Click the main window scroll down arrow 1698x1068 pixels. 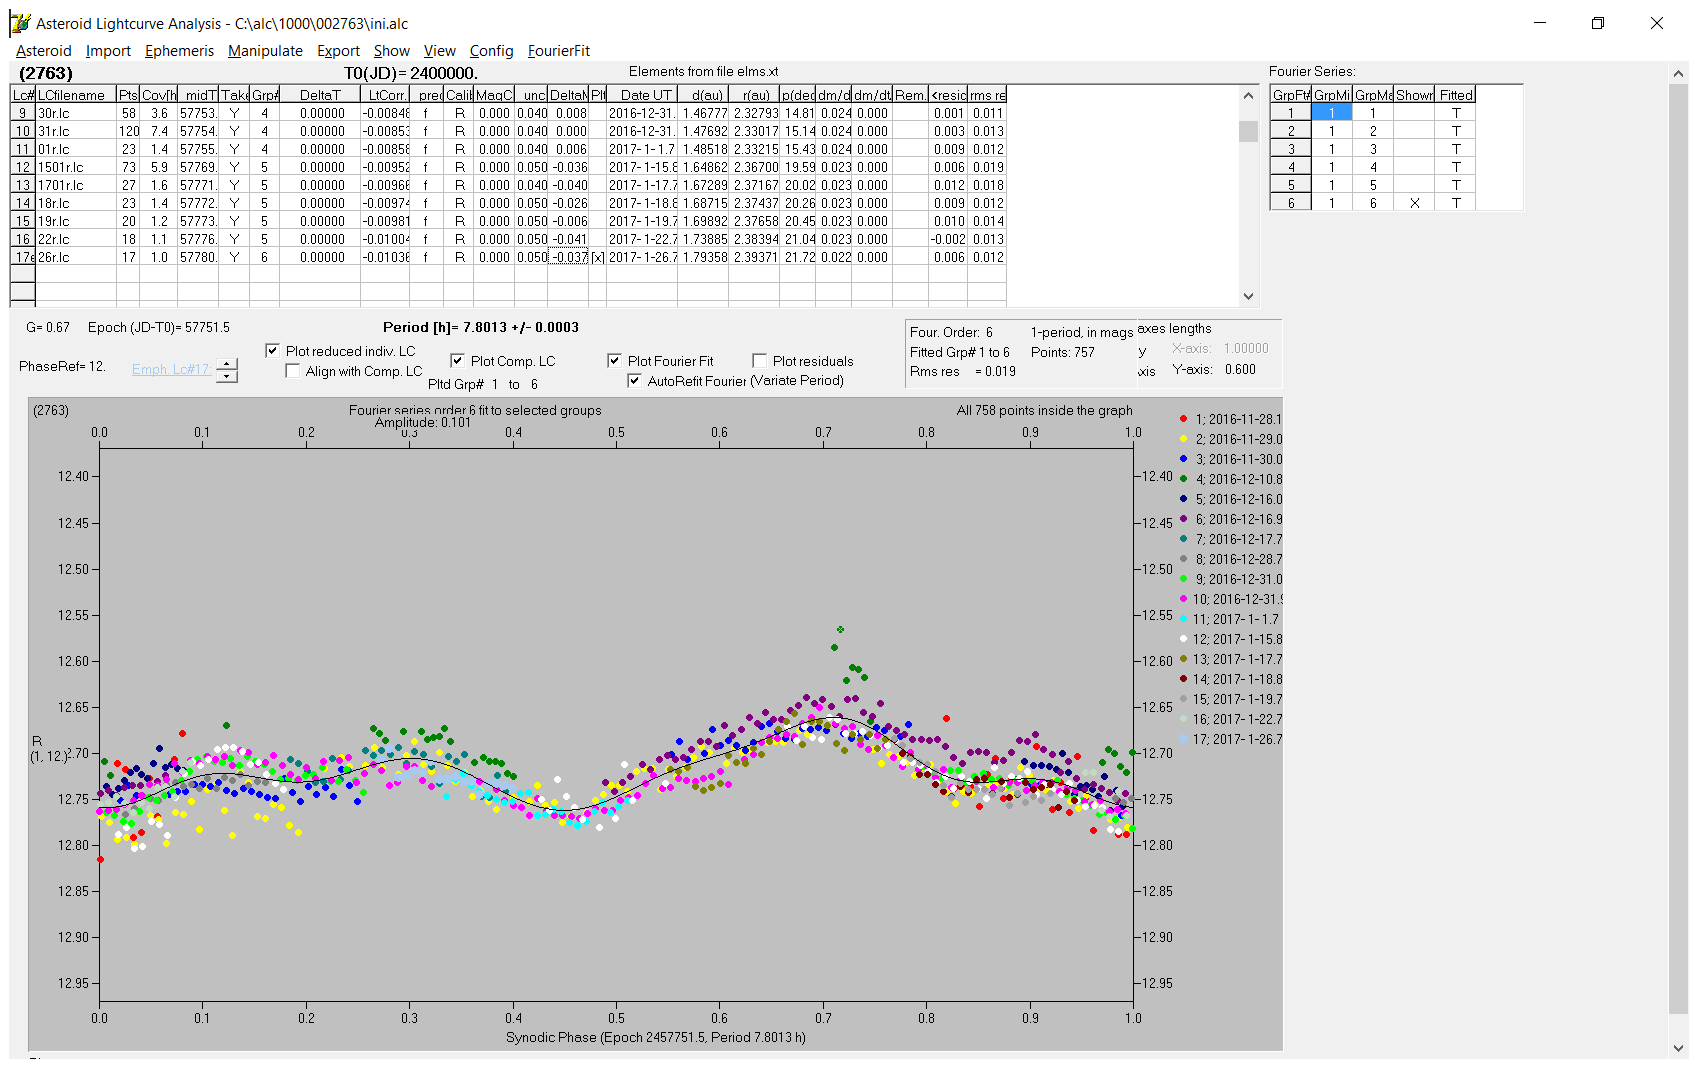[x=1678, y=1048]
